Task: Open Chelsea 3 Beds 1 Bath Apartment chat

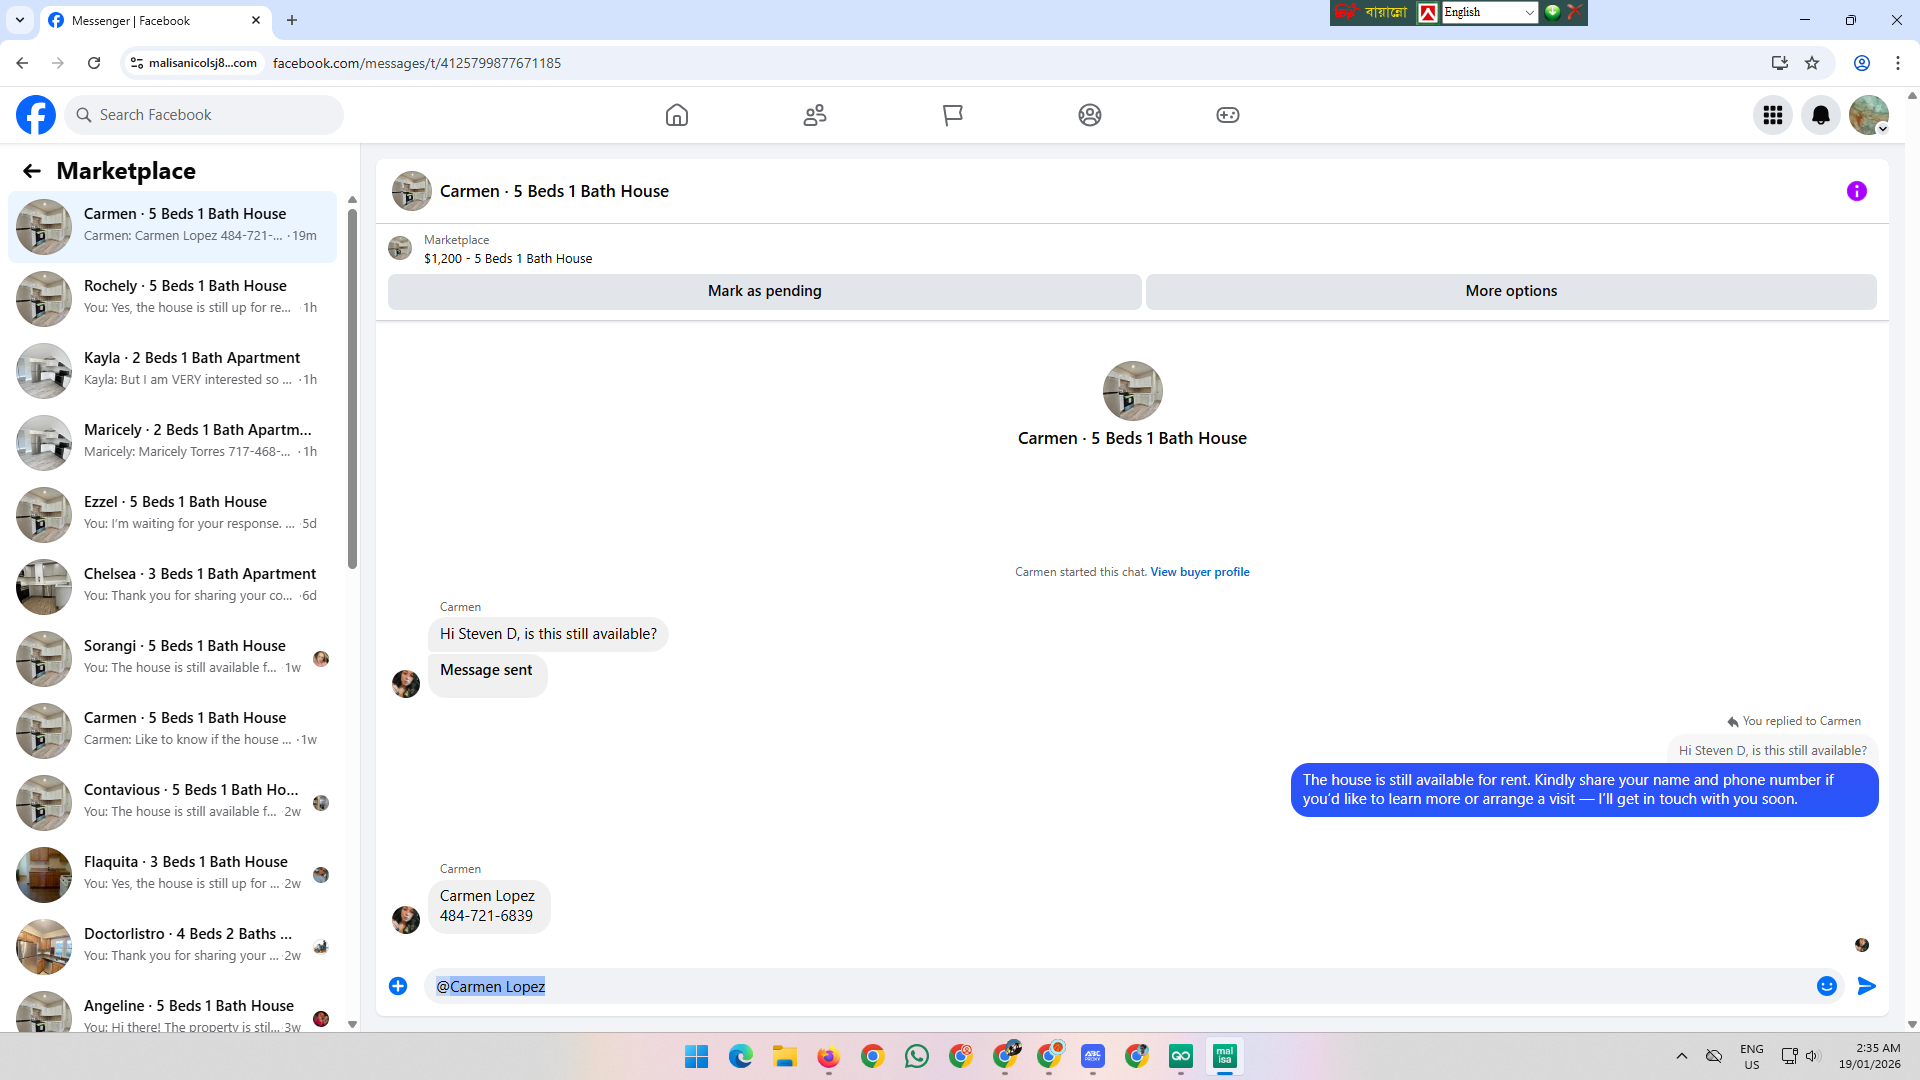Action: [172, 586]
